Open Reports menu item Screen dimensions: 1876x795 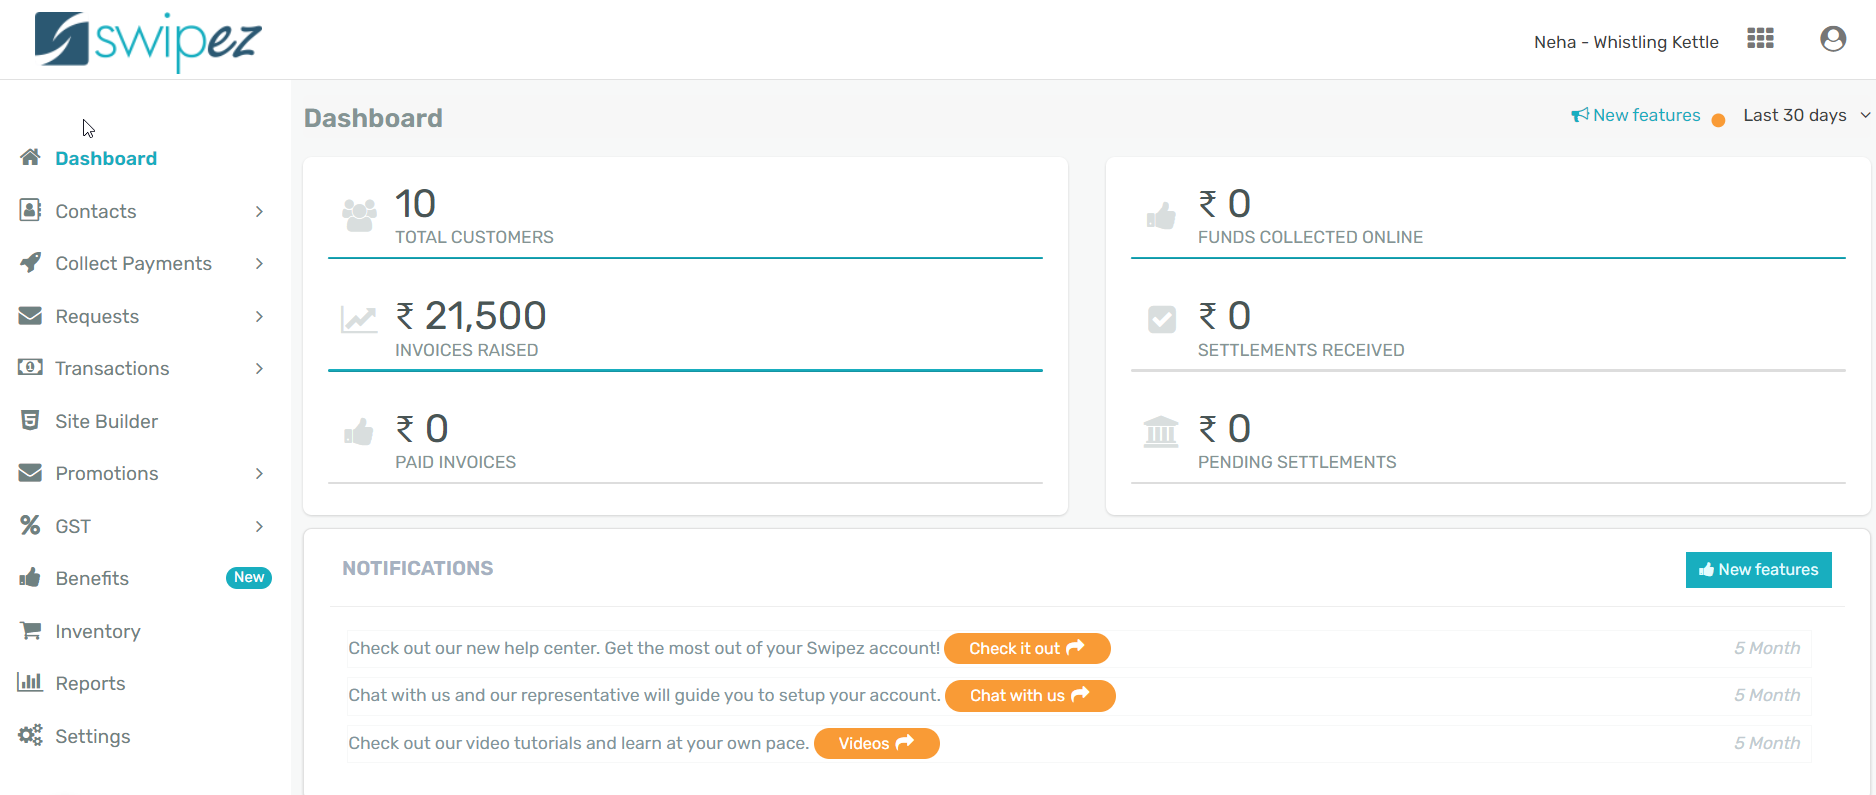pos(90,683)
